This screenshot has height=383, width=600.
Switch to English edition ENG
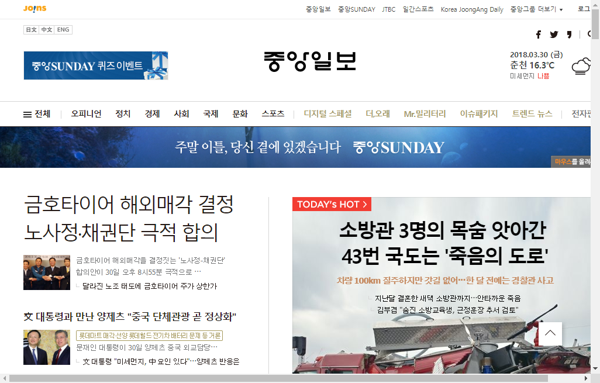[63, 30]
